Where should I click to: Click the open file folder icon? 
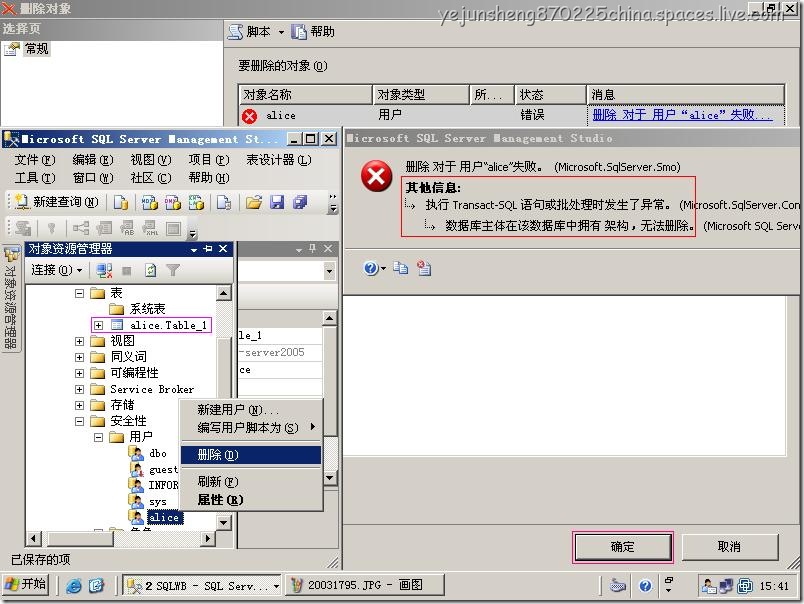253,203
